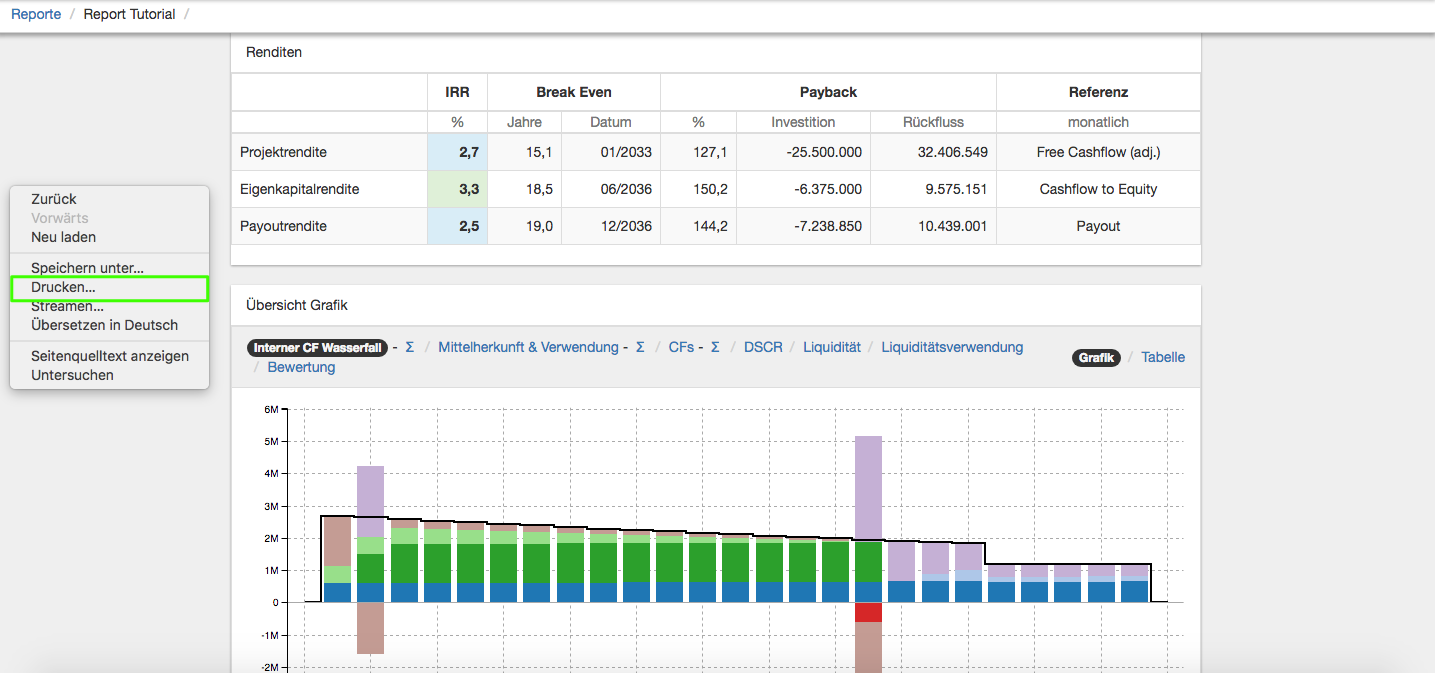Show the Liquidität chart
Image resolution: width=1435 pixels, height=673 pixels.
click(832, 347)
